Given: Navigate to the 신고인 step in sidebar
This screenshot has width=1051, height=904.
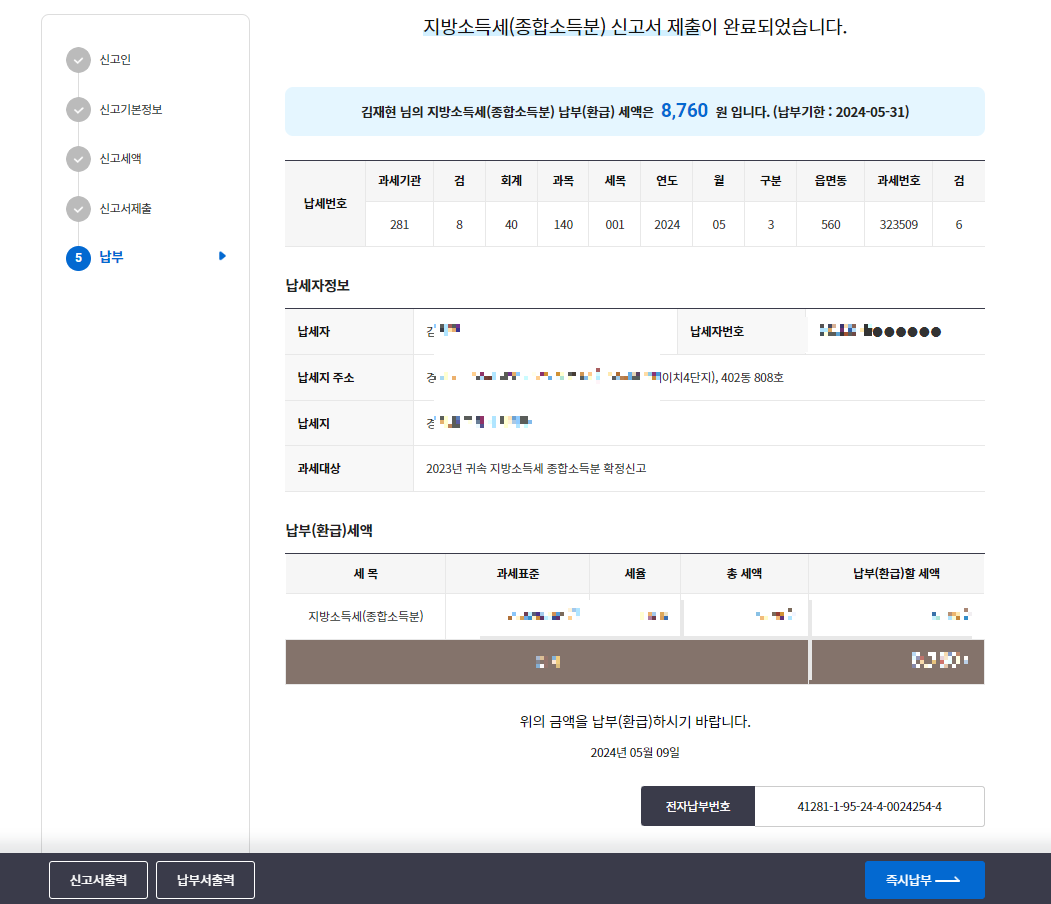Looking at the screenshot, I should point(113,60).
